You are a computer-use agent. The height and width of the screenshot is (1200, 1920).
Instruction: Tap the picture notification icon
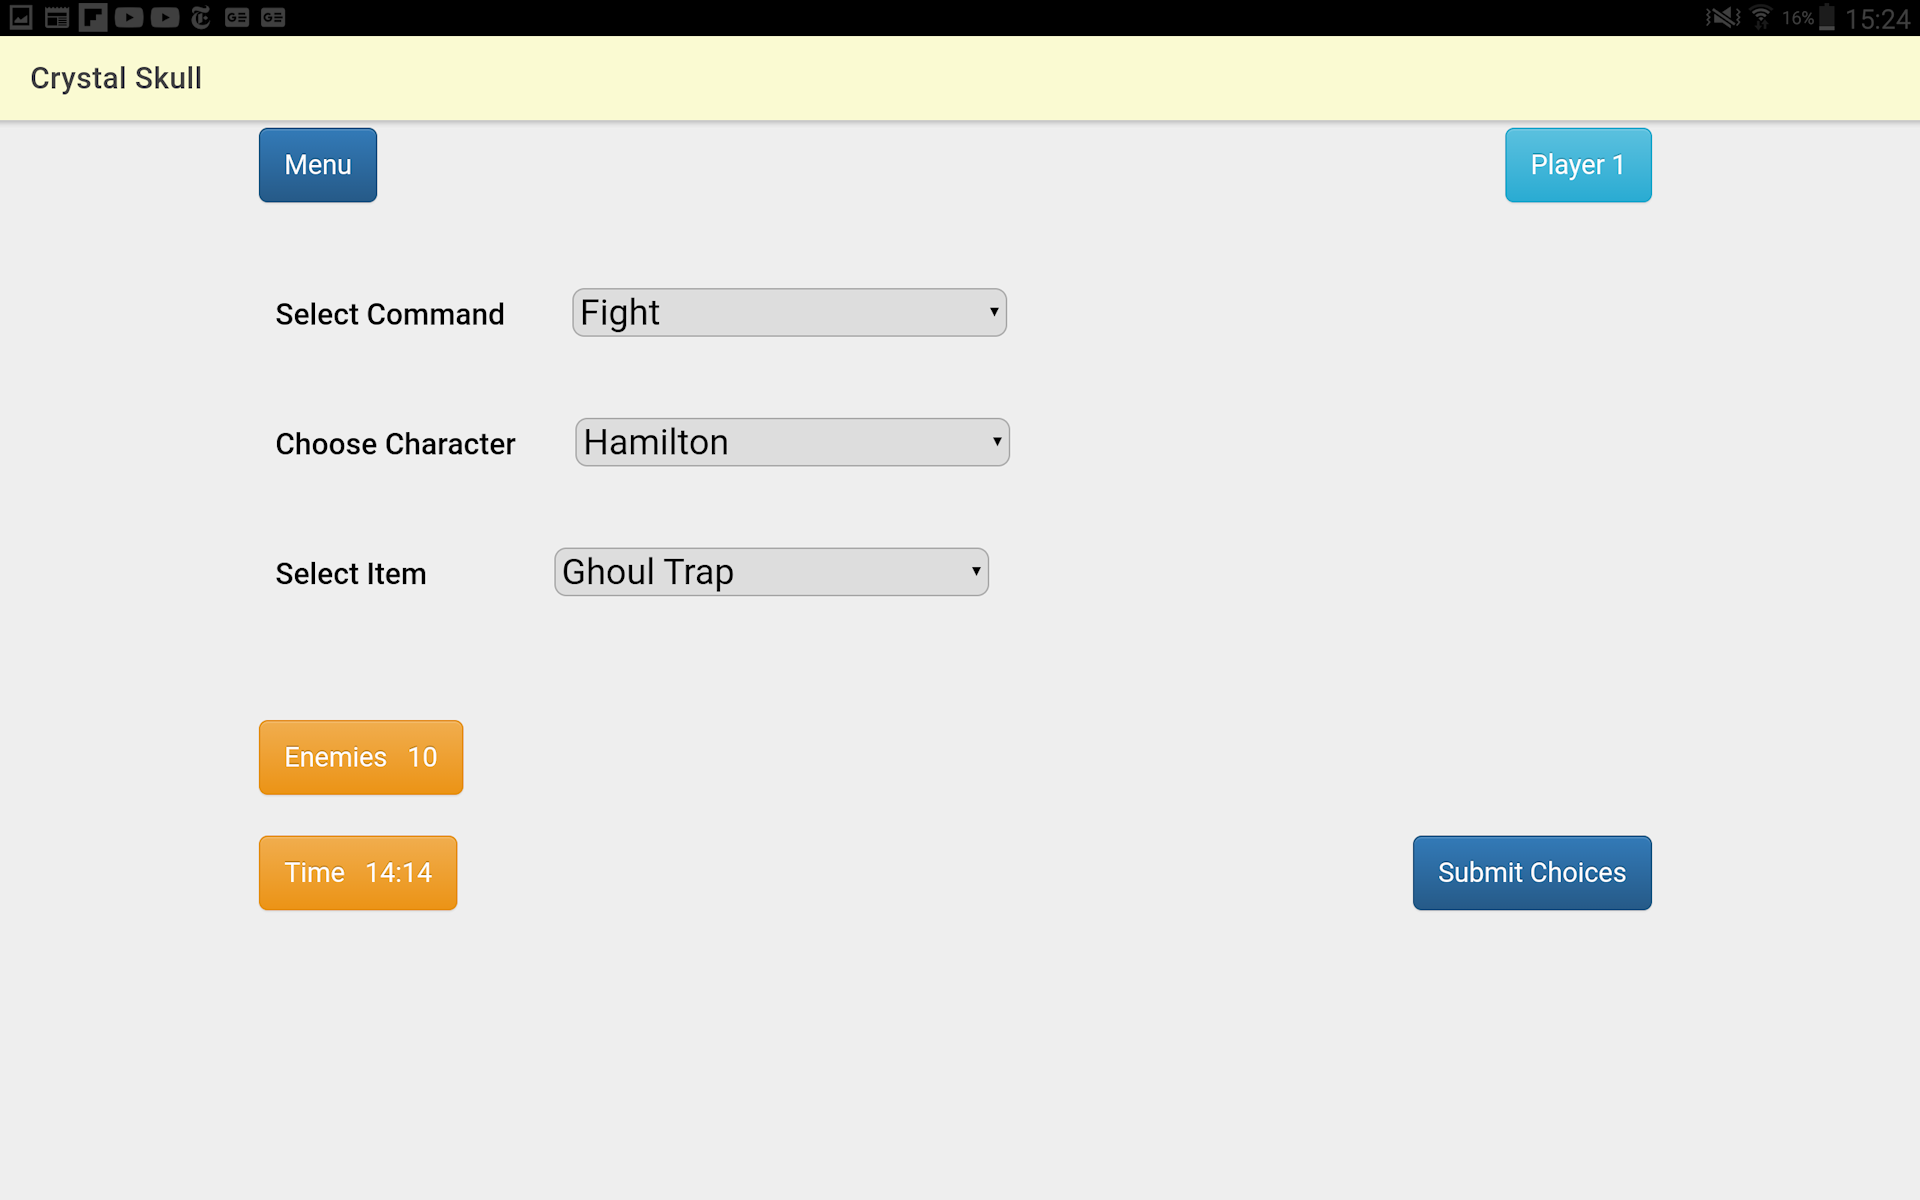(x=21, y=17)
